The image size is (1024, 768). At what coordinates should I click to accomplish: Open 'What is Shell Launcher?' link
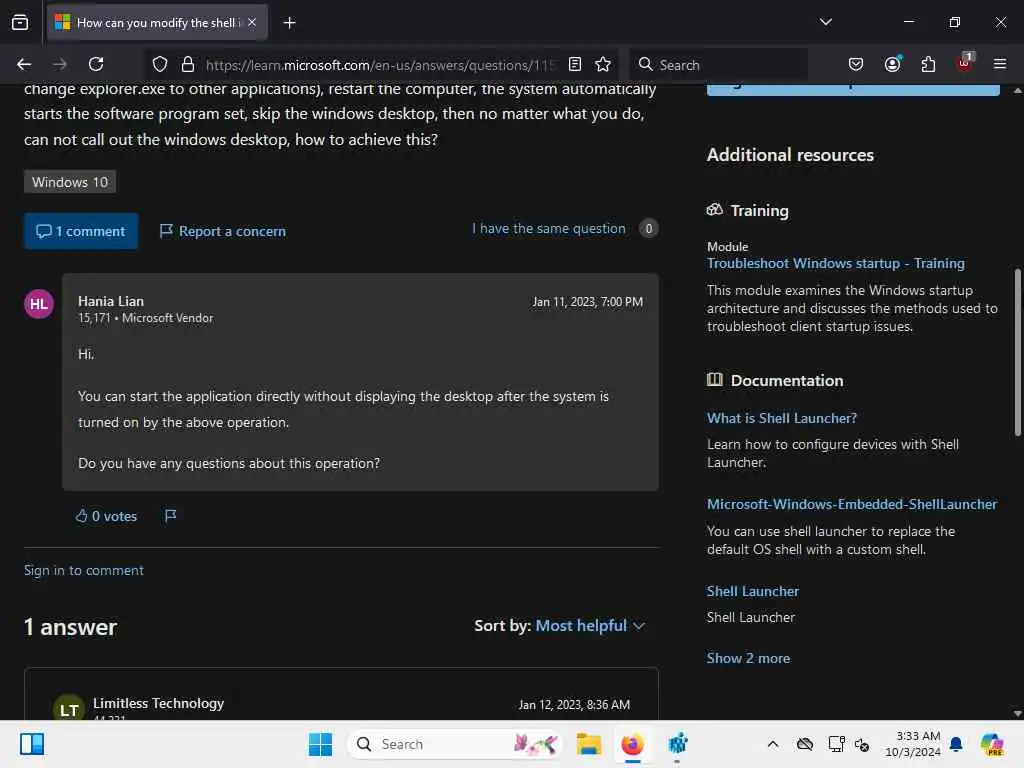click(x=782, y=418)
